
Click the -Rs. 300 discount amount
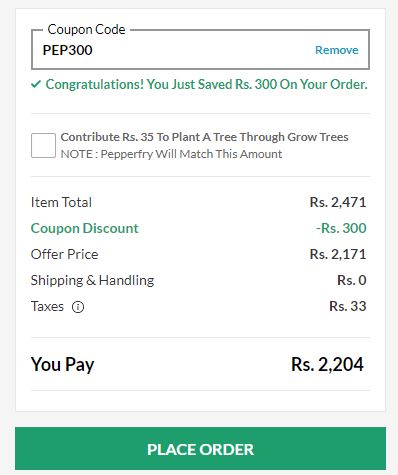[x=341, y=228]
